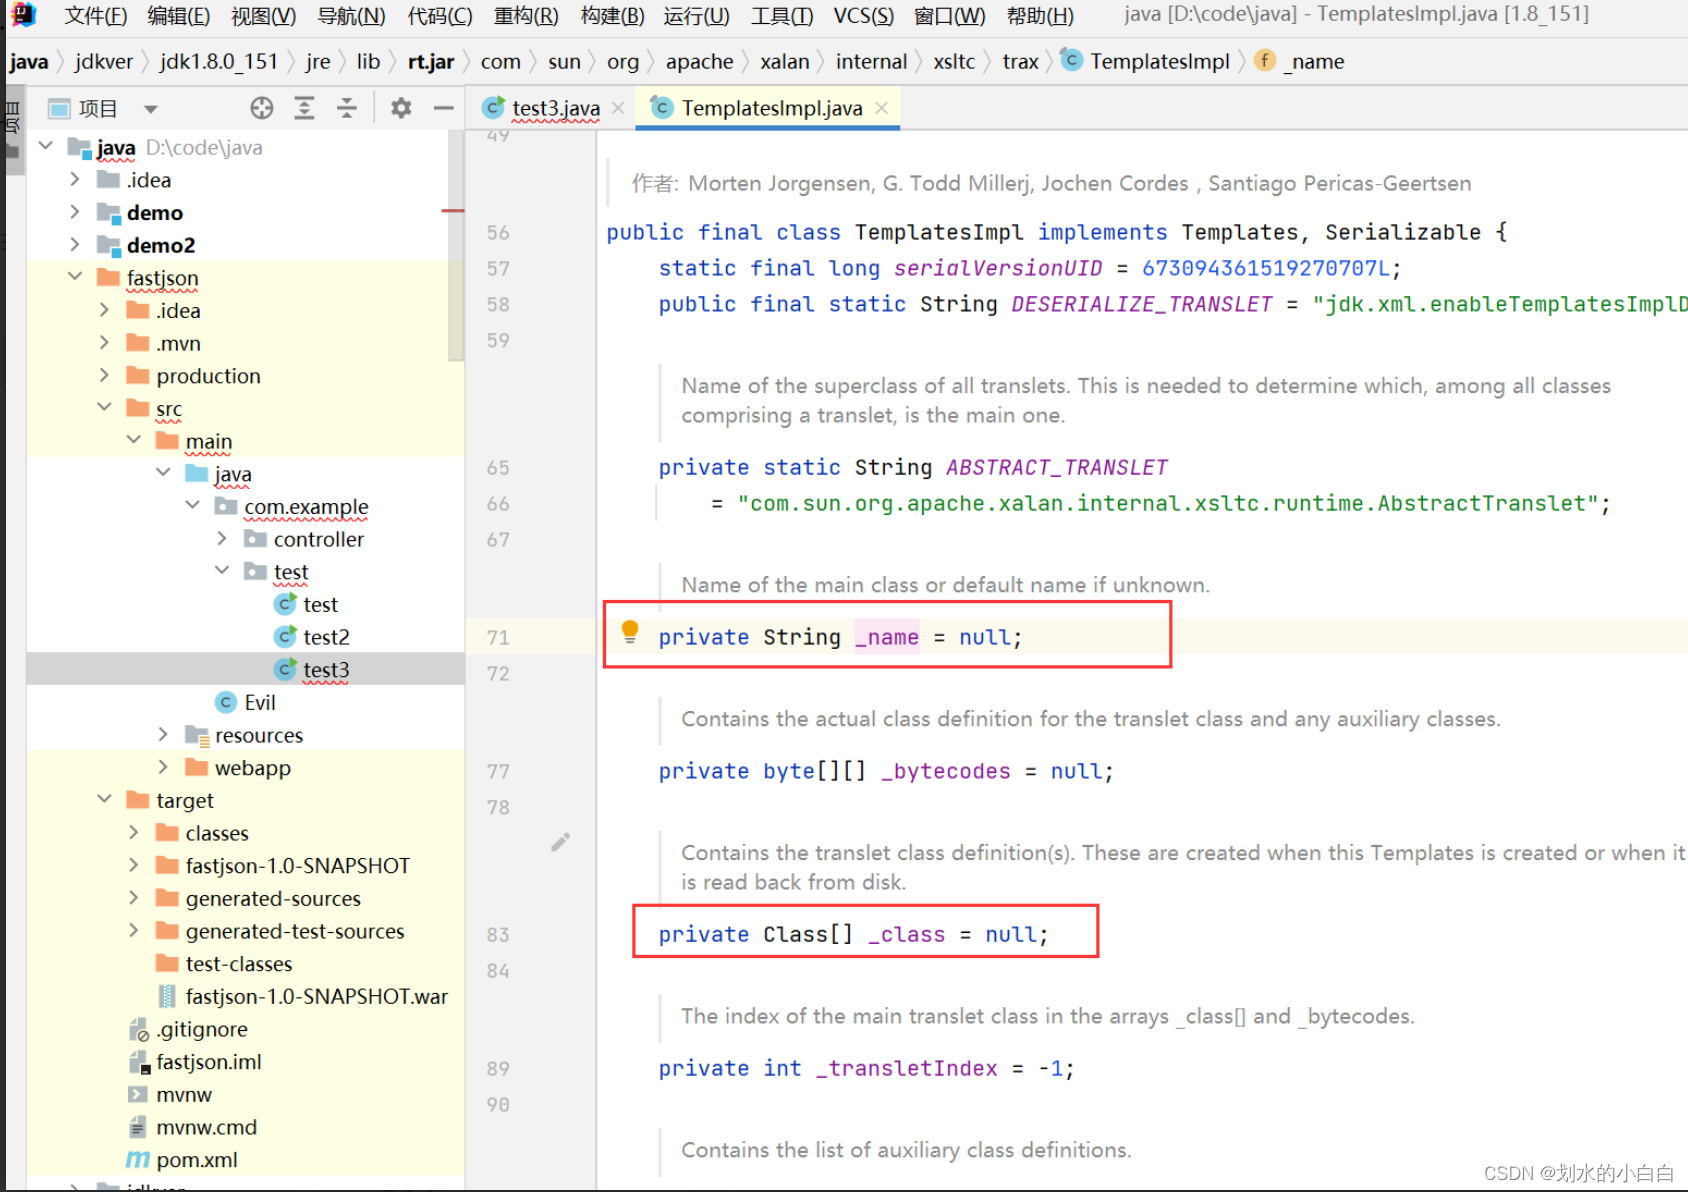Screen dimensions: 1688x1192
Task: Click the .gitignore file icon
Action: click(139, 1029)
